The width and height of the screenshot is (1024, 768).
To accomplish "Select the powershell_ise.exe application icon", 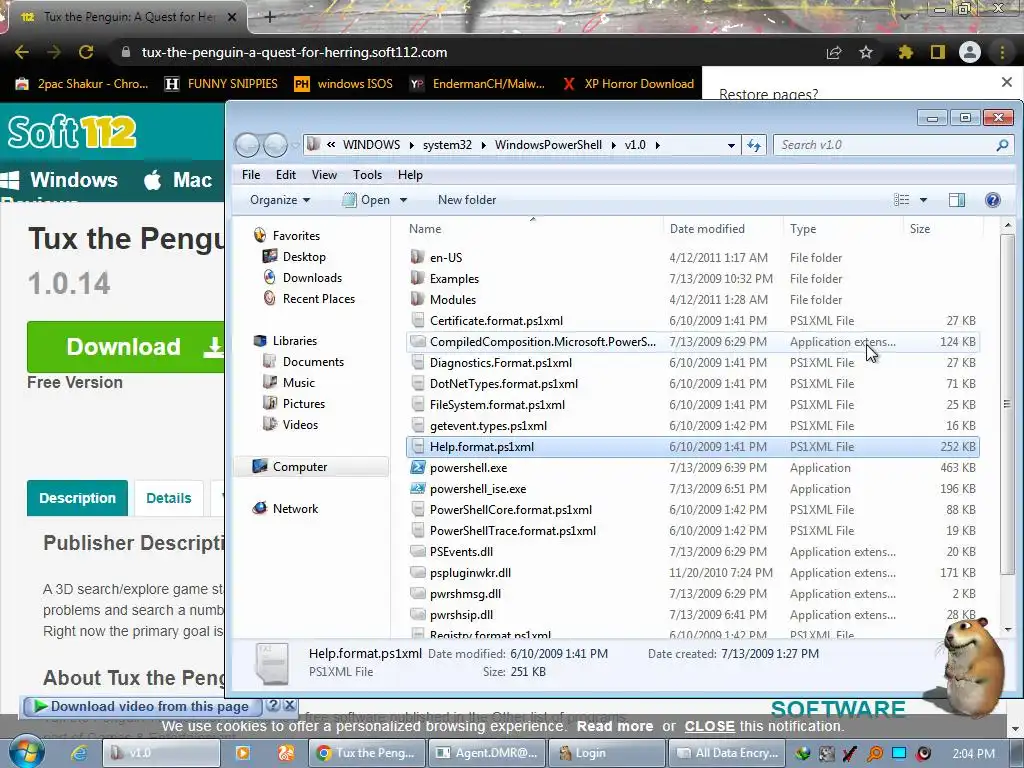I will (x=418, y=488).
